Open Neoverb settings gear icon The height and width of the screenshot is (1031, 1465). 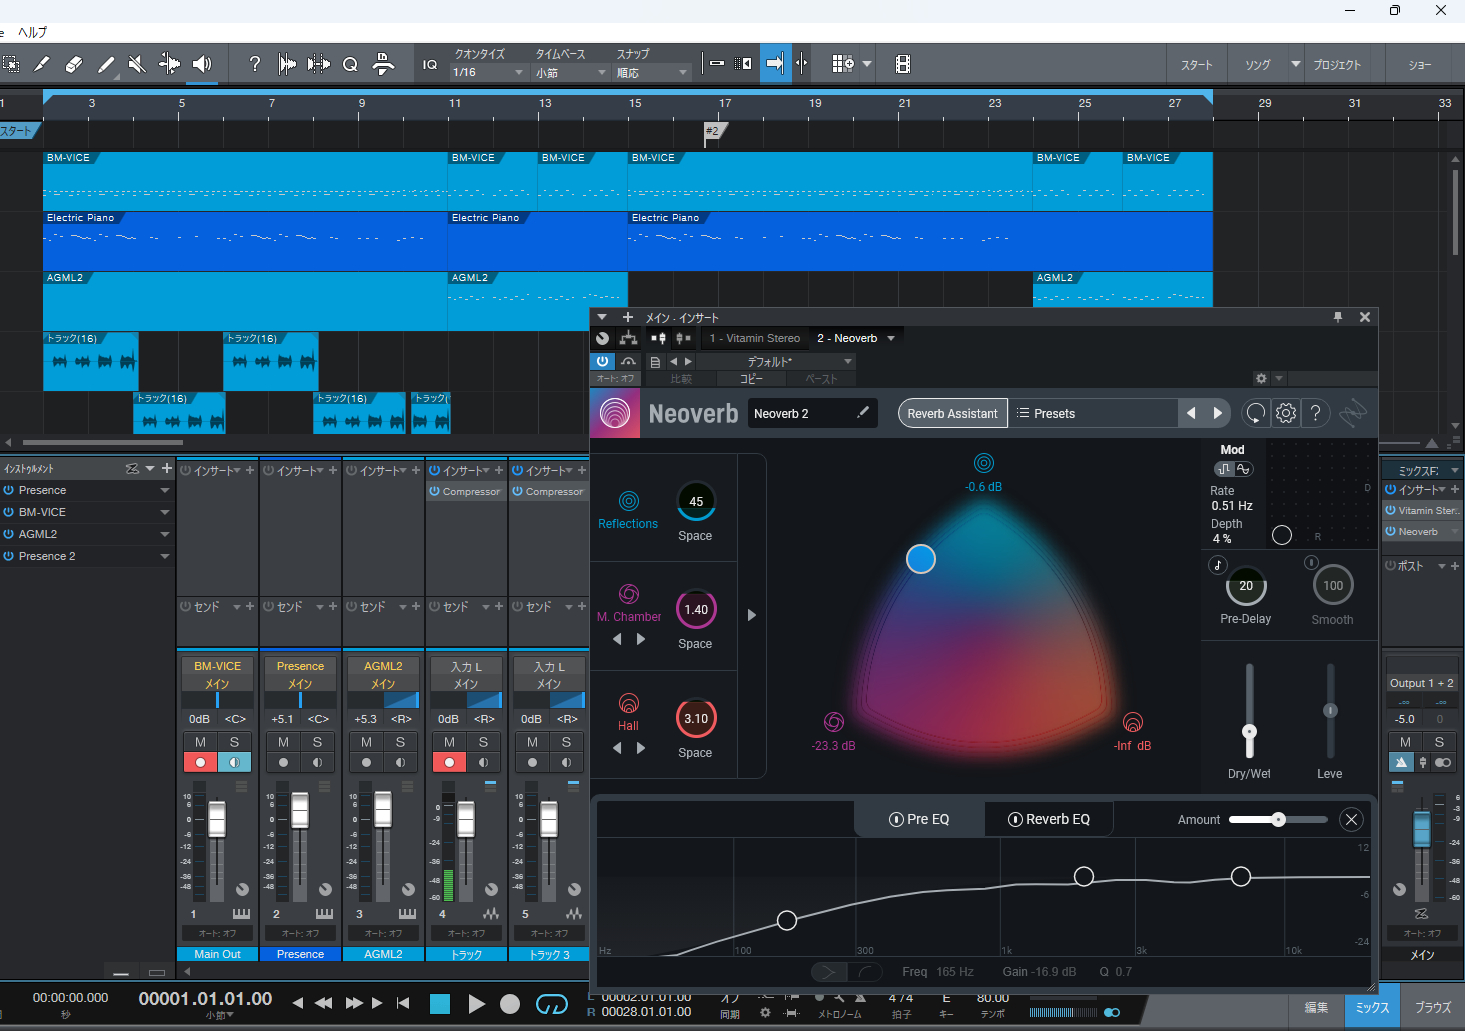pos(1286,413)
